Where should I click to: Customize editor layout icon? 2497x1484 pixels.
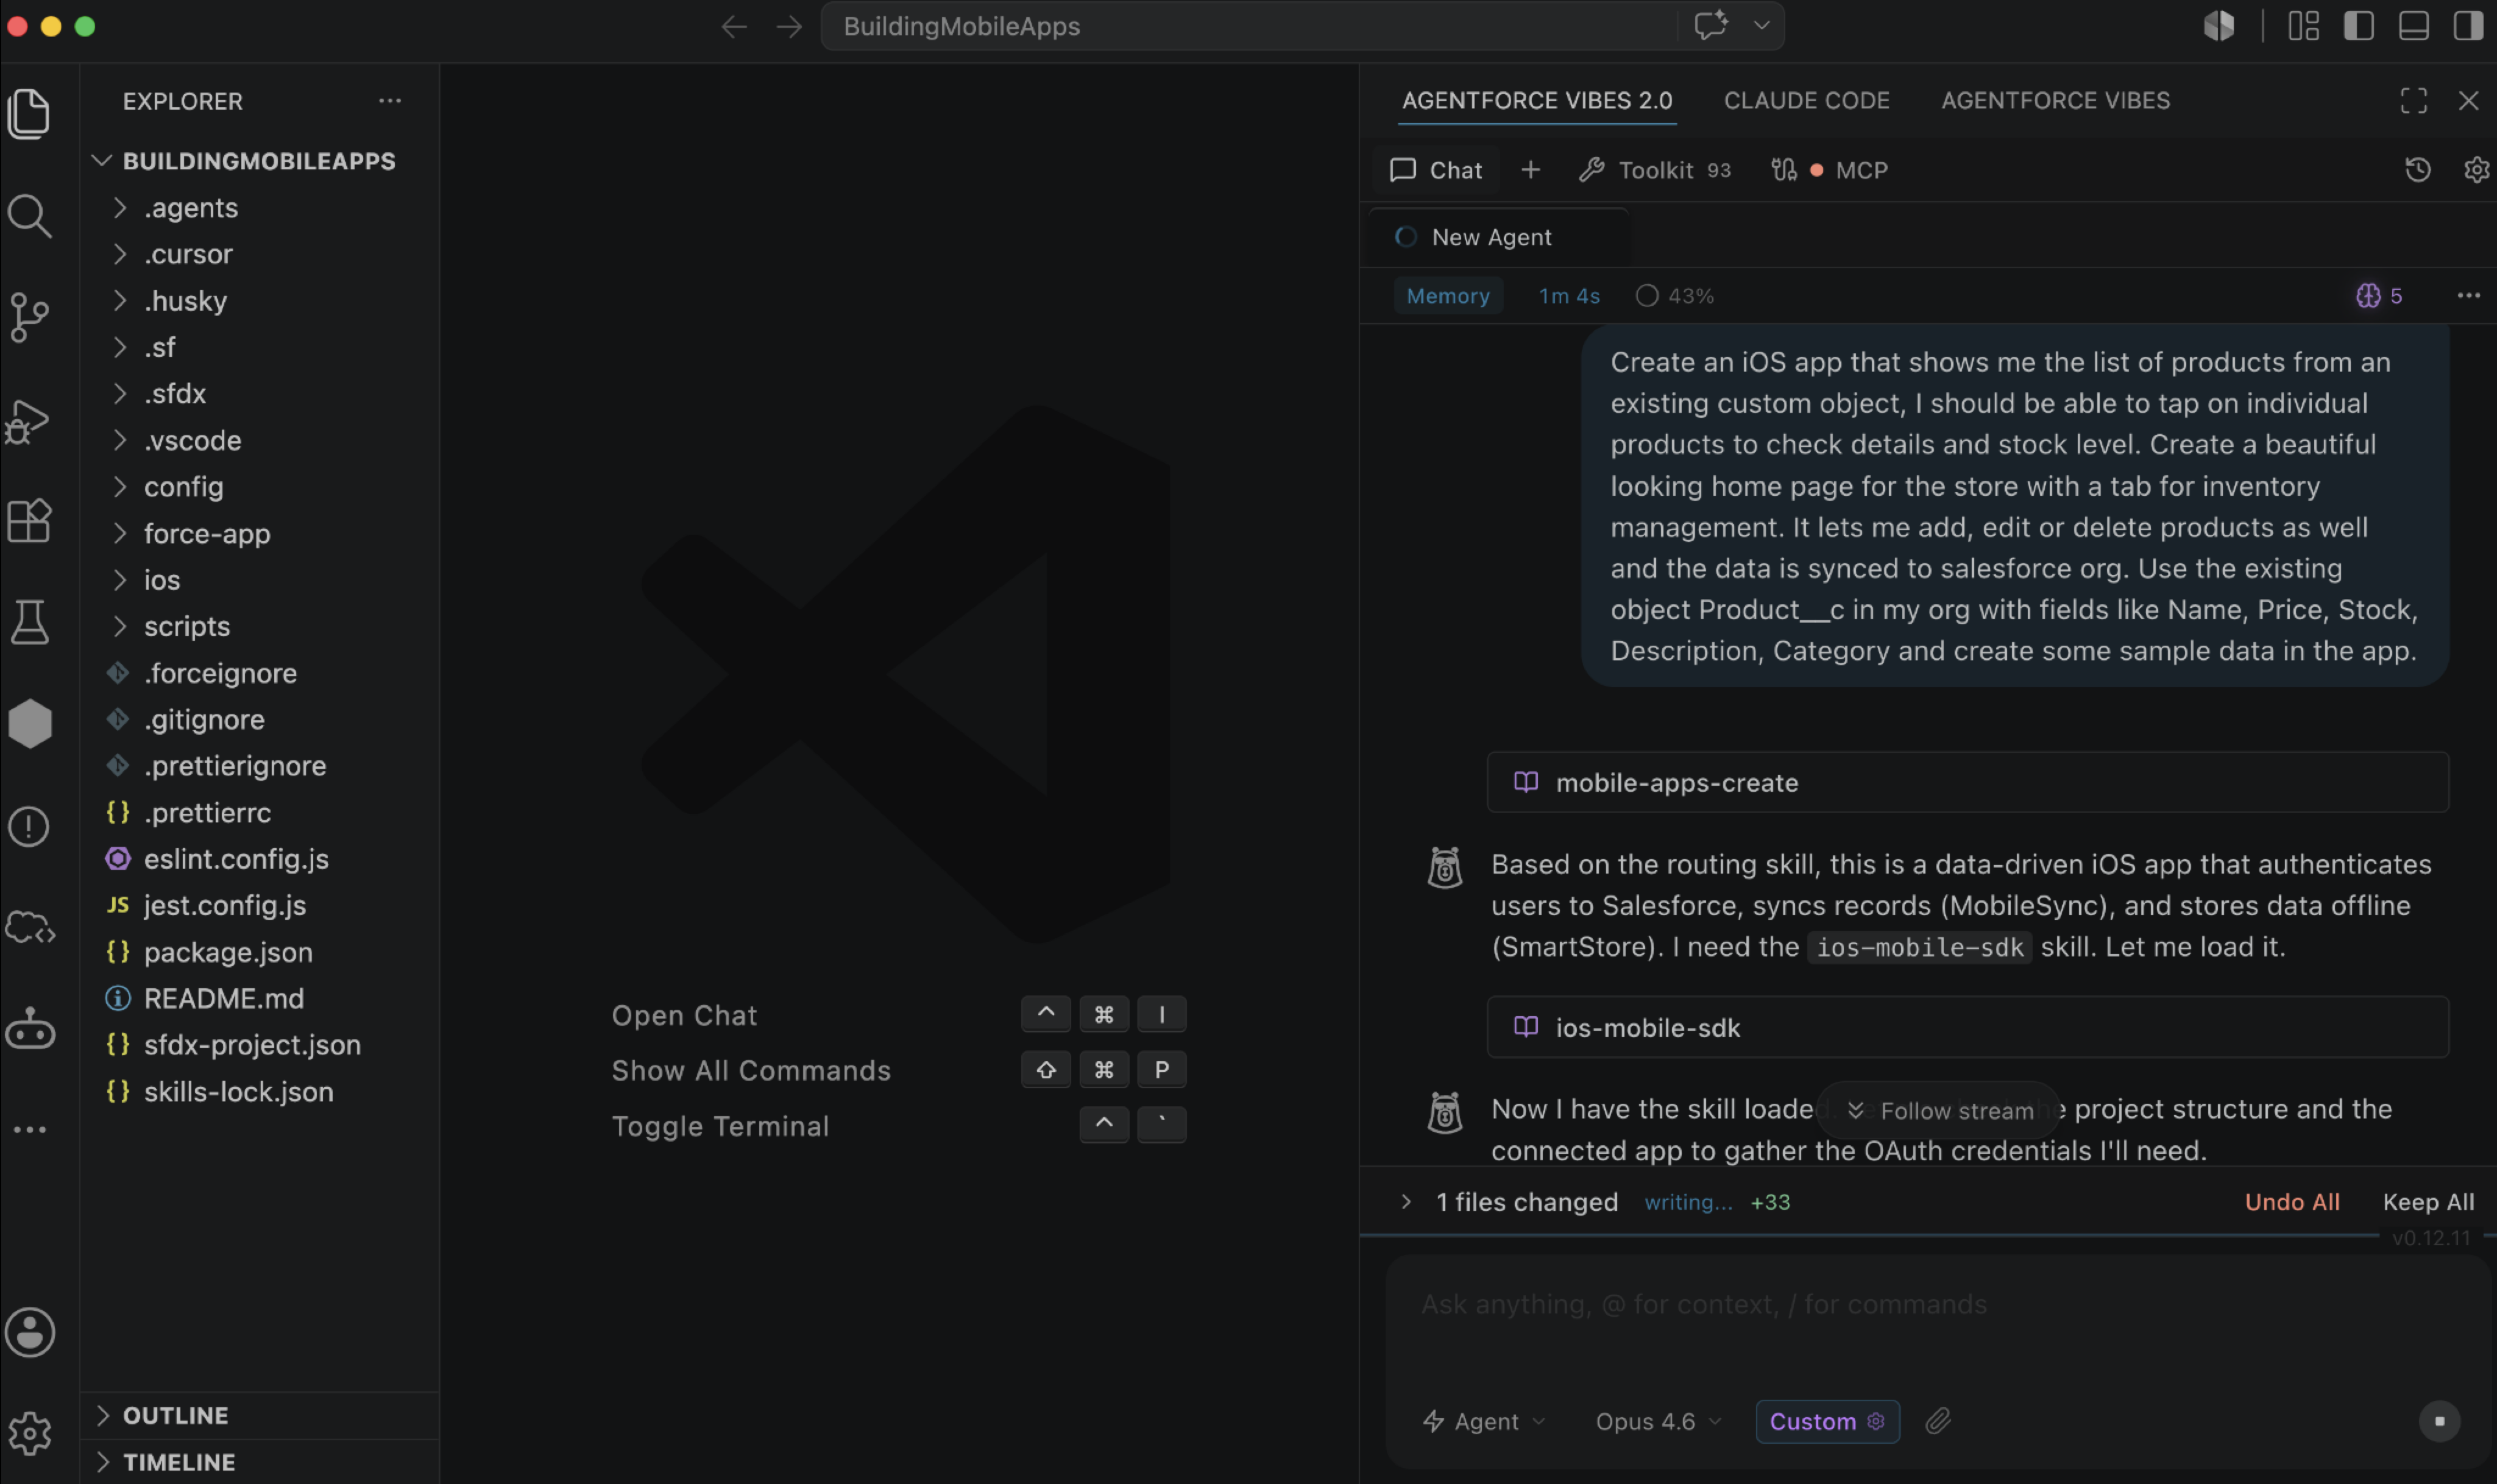point(2303,26)
